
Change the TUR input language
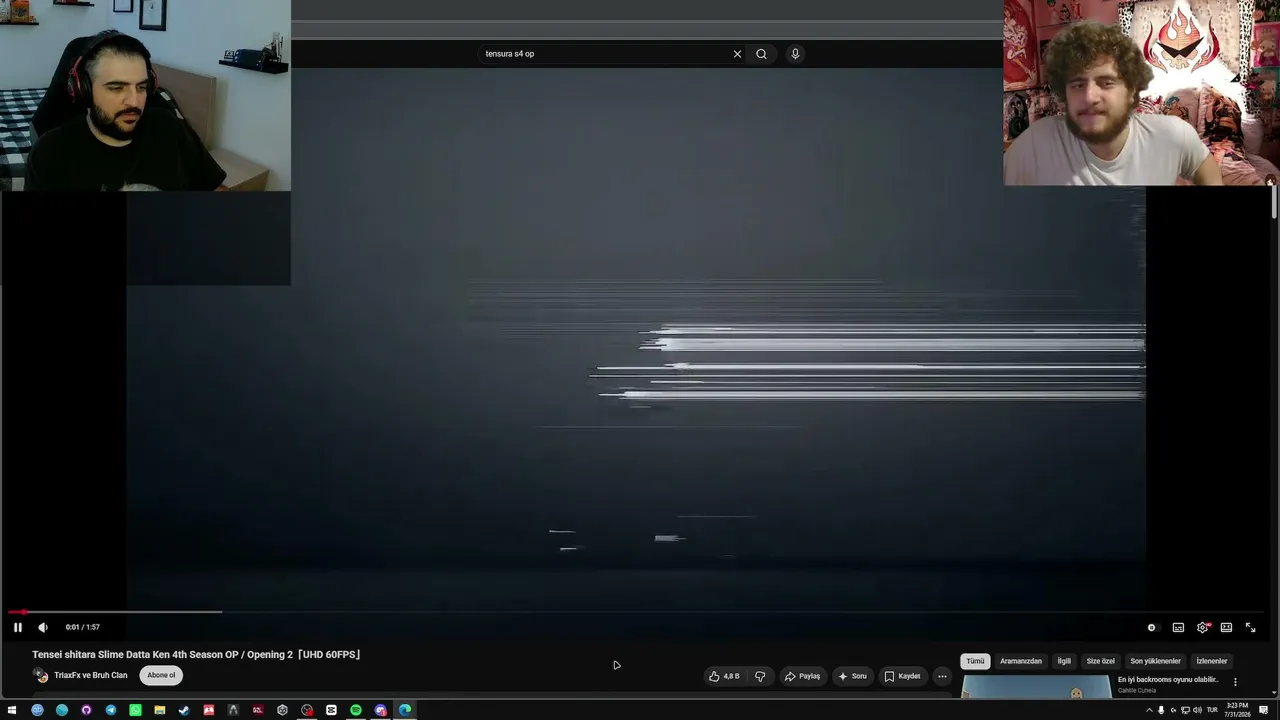[x=1213, y=710]
